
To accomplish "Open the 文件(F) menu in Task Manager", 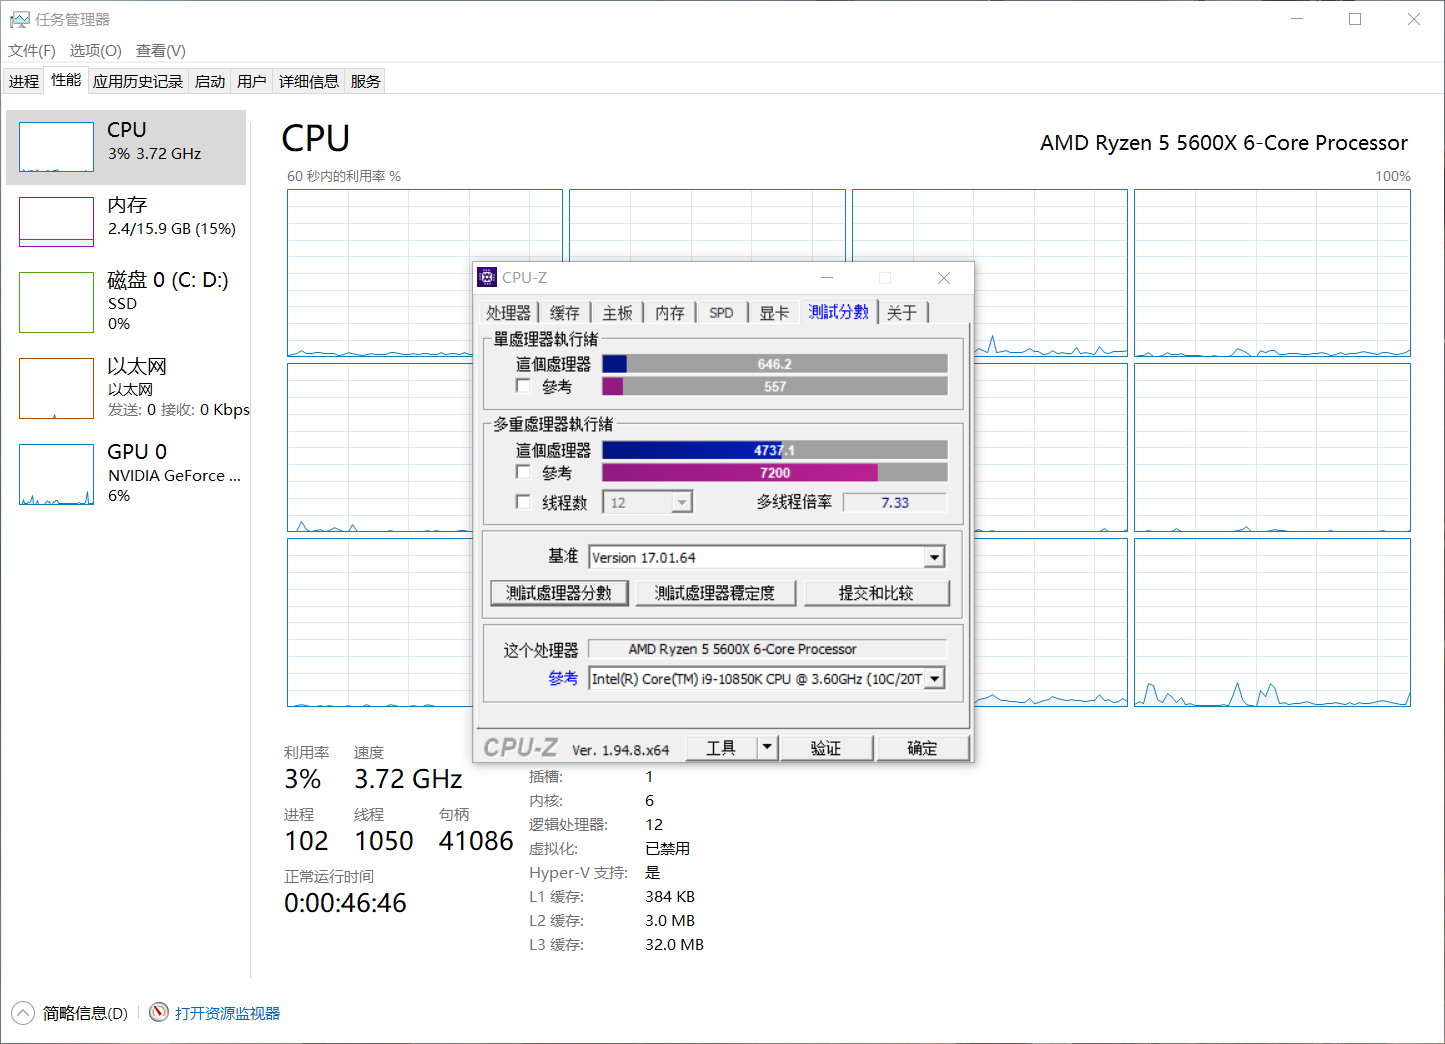I will [x=32, y=51].
